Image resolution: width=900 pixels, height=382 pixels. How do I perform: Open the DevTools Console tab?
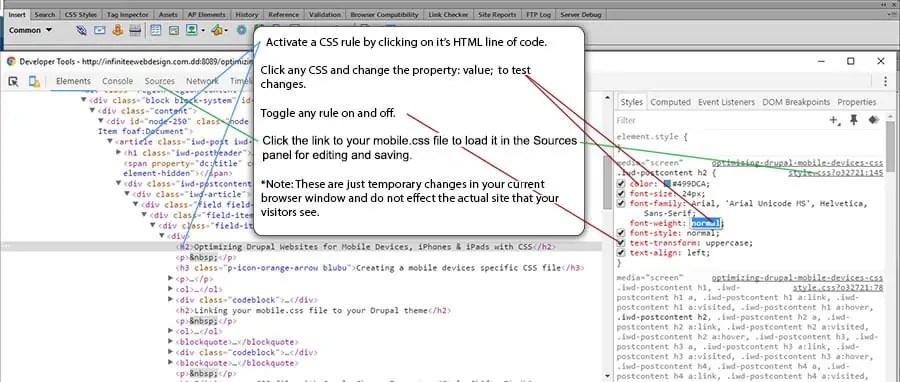pos(117,81)
